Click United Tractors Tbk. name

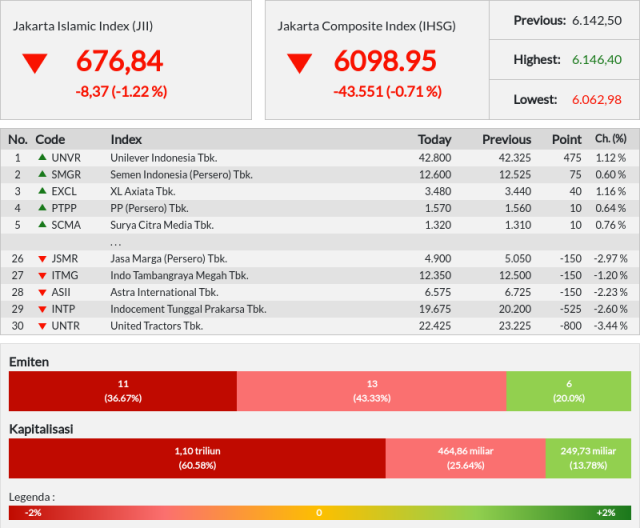[156, 326]
